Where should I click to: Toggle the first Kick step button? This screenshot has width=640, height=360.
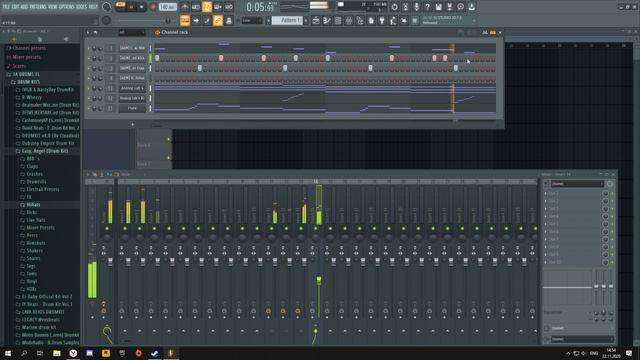pos(157,58)
